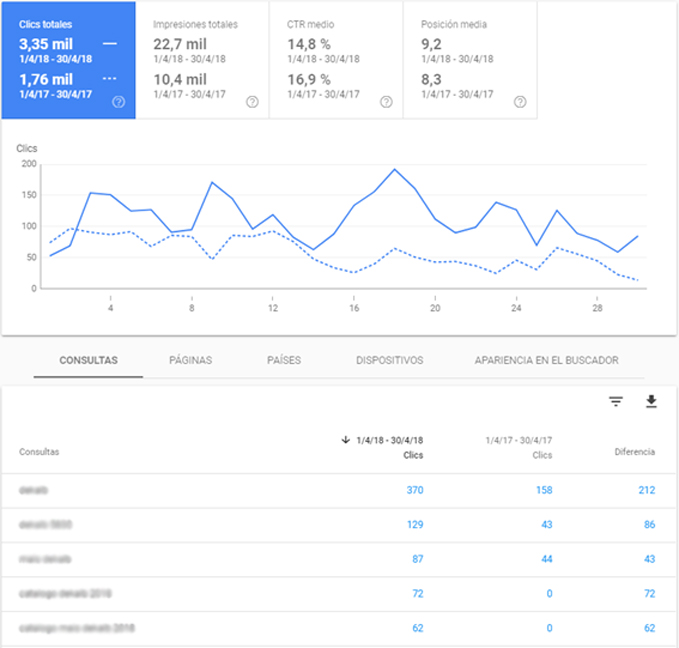Click the help icon in Clics totales card
679x648 pixels.
[x=119, y=101]
